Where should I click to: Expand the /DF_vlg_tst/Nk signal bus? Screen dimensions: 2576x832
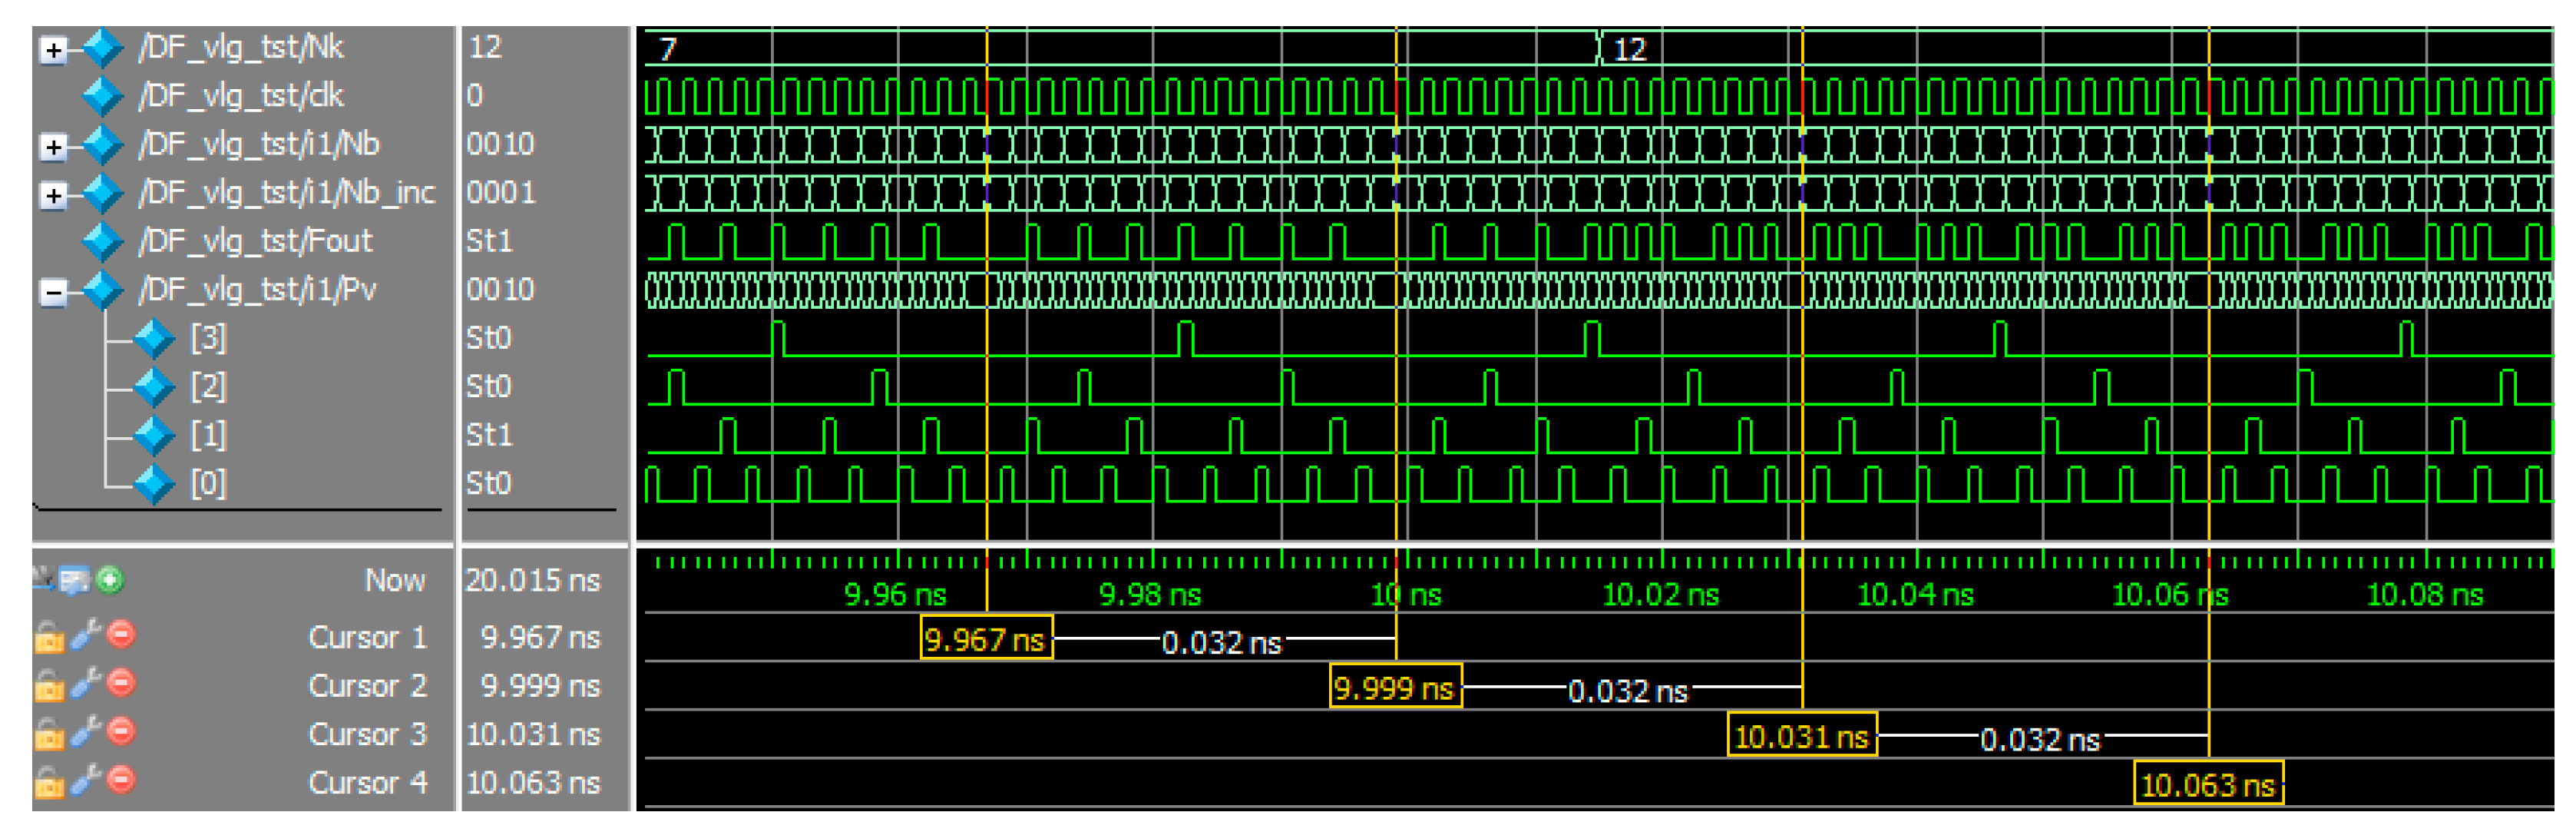pos(53,50)
